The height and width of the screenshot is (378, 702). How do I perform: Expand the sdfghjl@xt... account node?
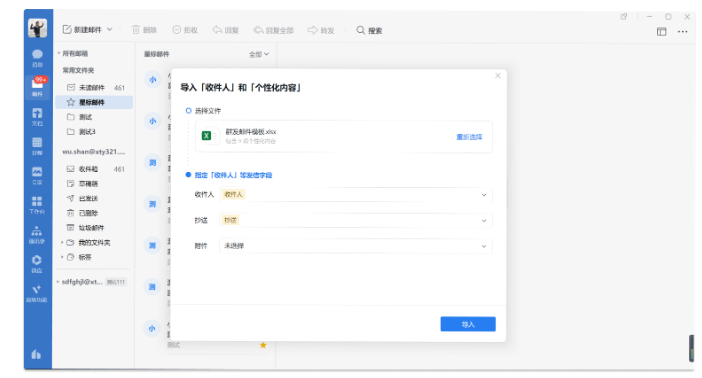coord(58,282)
